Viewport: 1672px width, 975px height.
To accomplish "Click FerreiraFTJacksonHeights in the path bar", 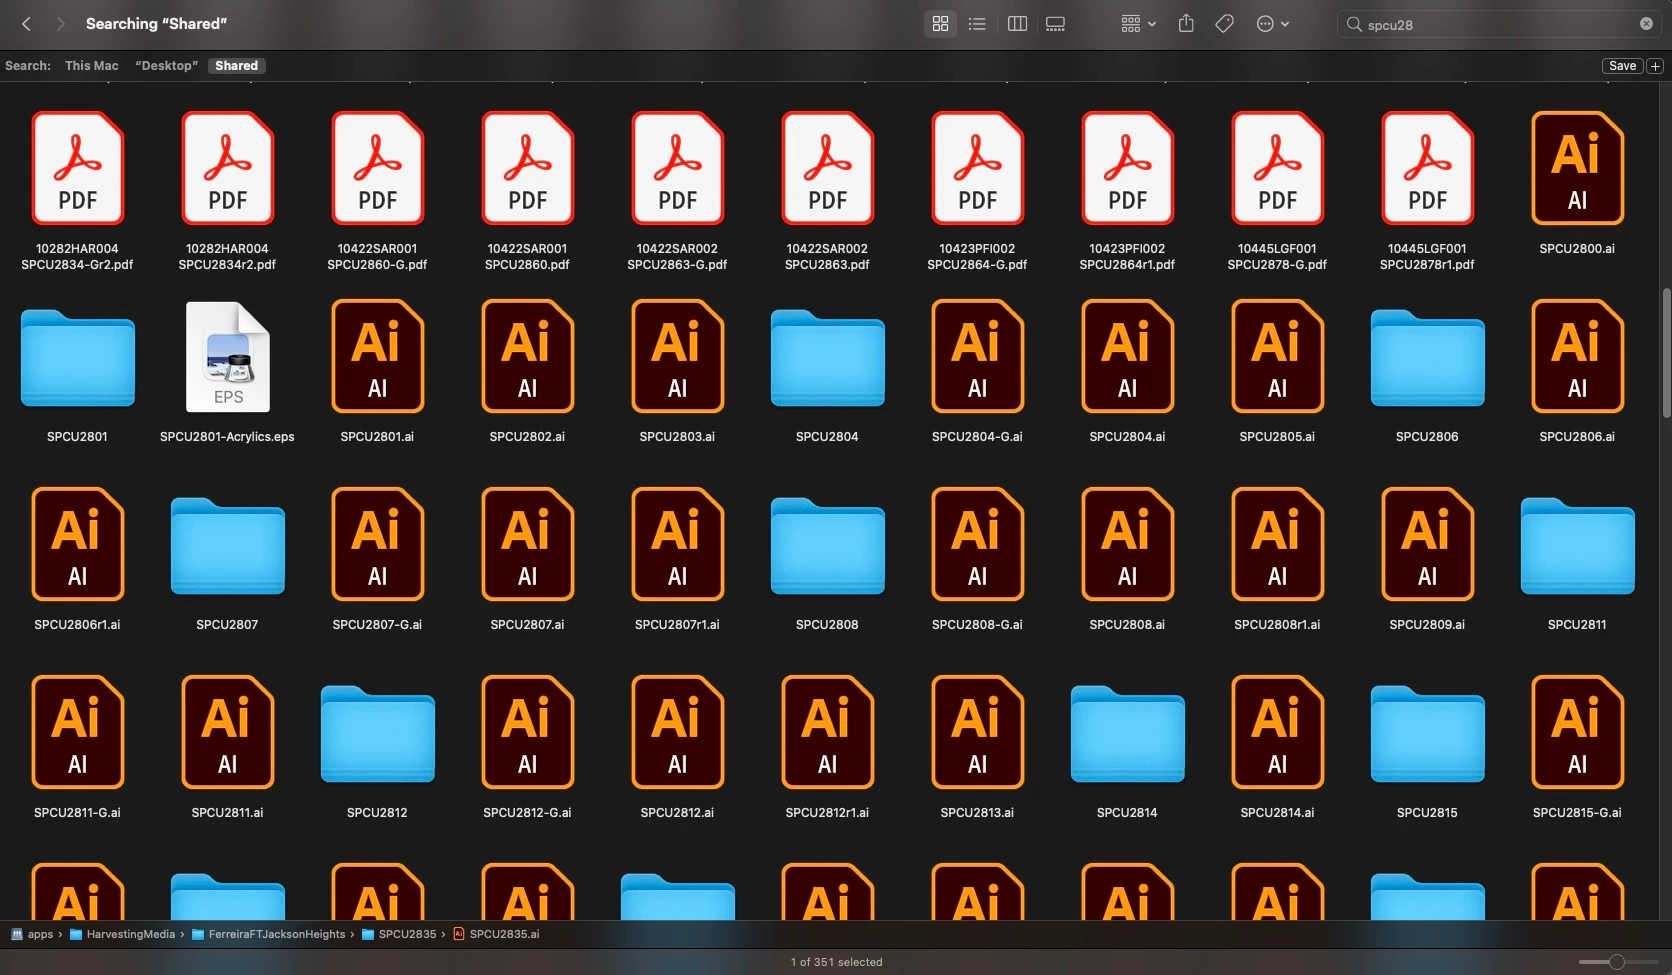I will click(x=268, y=934).
